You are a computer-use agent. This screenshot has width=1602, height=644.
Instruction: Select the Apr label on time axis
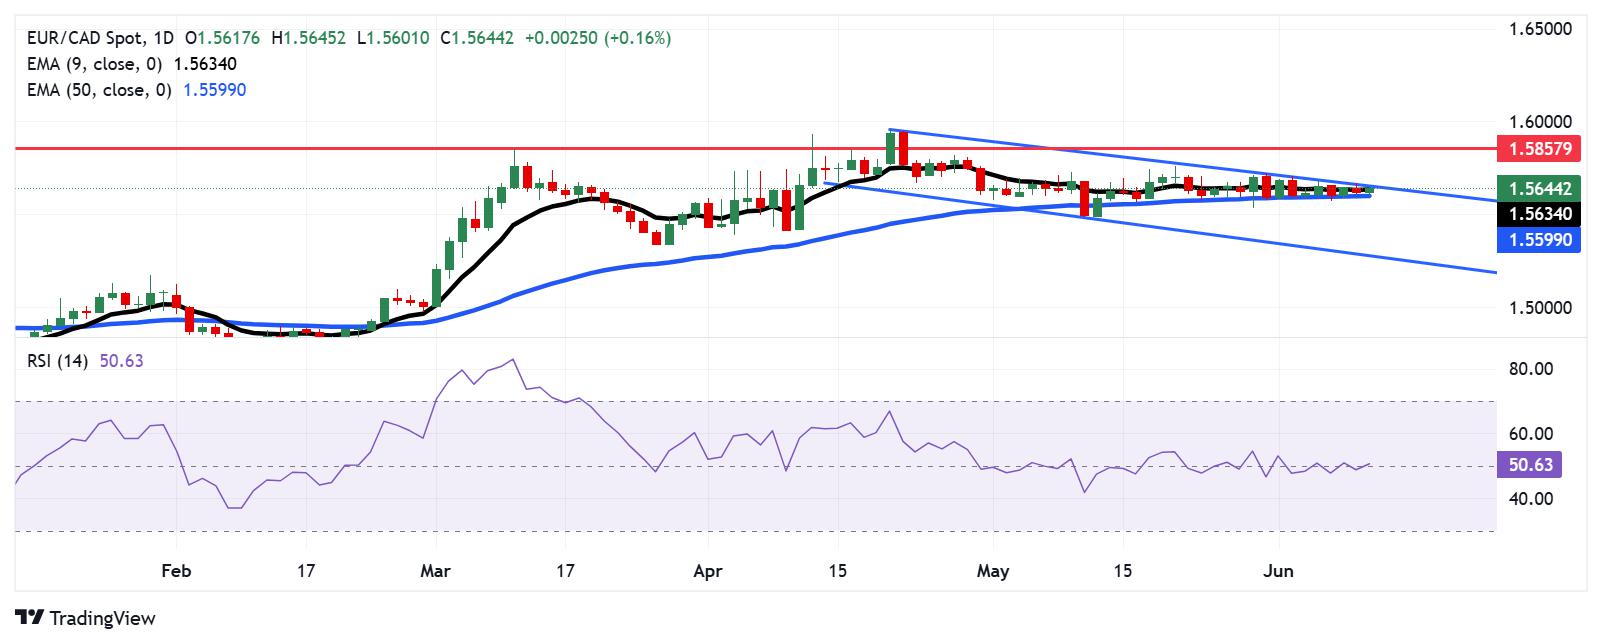pos(707,571)
